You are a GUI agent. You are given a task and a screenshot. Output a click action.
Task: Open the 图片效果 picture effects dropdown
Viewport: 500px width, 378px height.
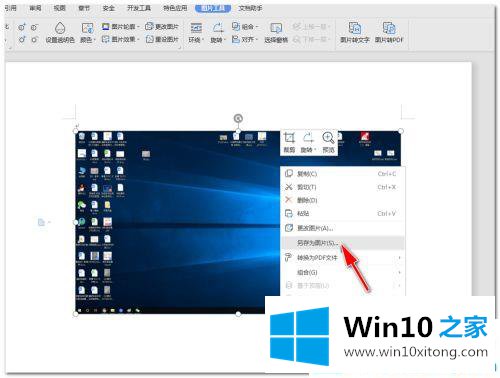tap(120, 39)
